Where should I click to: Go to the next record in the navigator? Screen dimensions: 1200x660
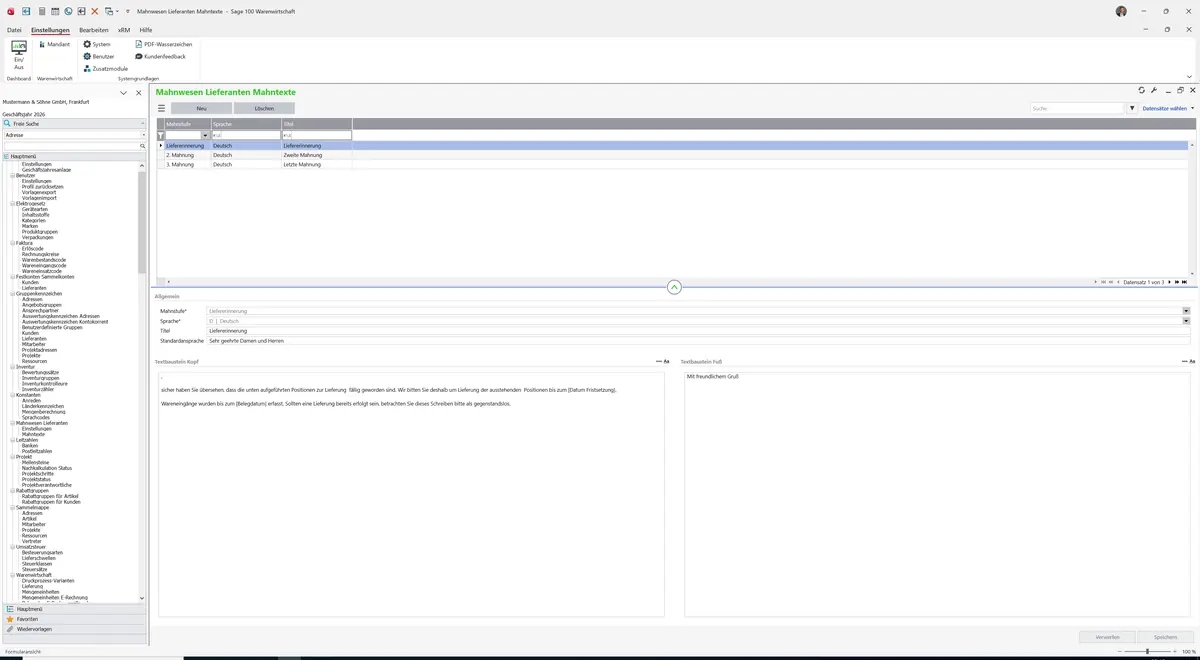tap(1171, 282)
